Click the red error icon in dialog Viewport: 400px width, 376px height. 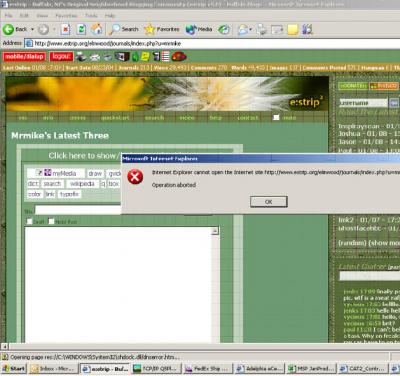tap(135, 176)
